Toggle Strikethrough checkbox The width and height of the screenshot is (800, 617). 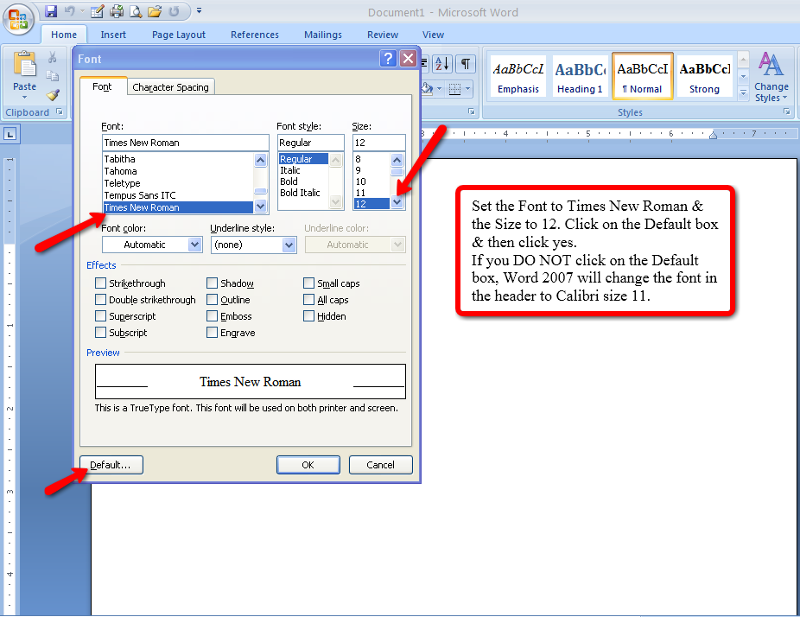click(101, 283)
